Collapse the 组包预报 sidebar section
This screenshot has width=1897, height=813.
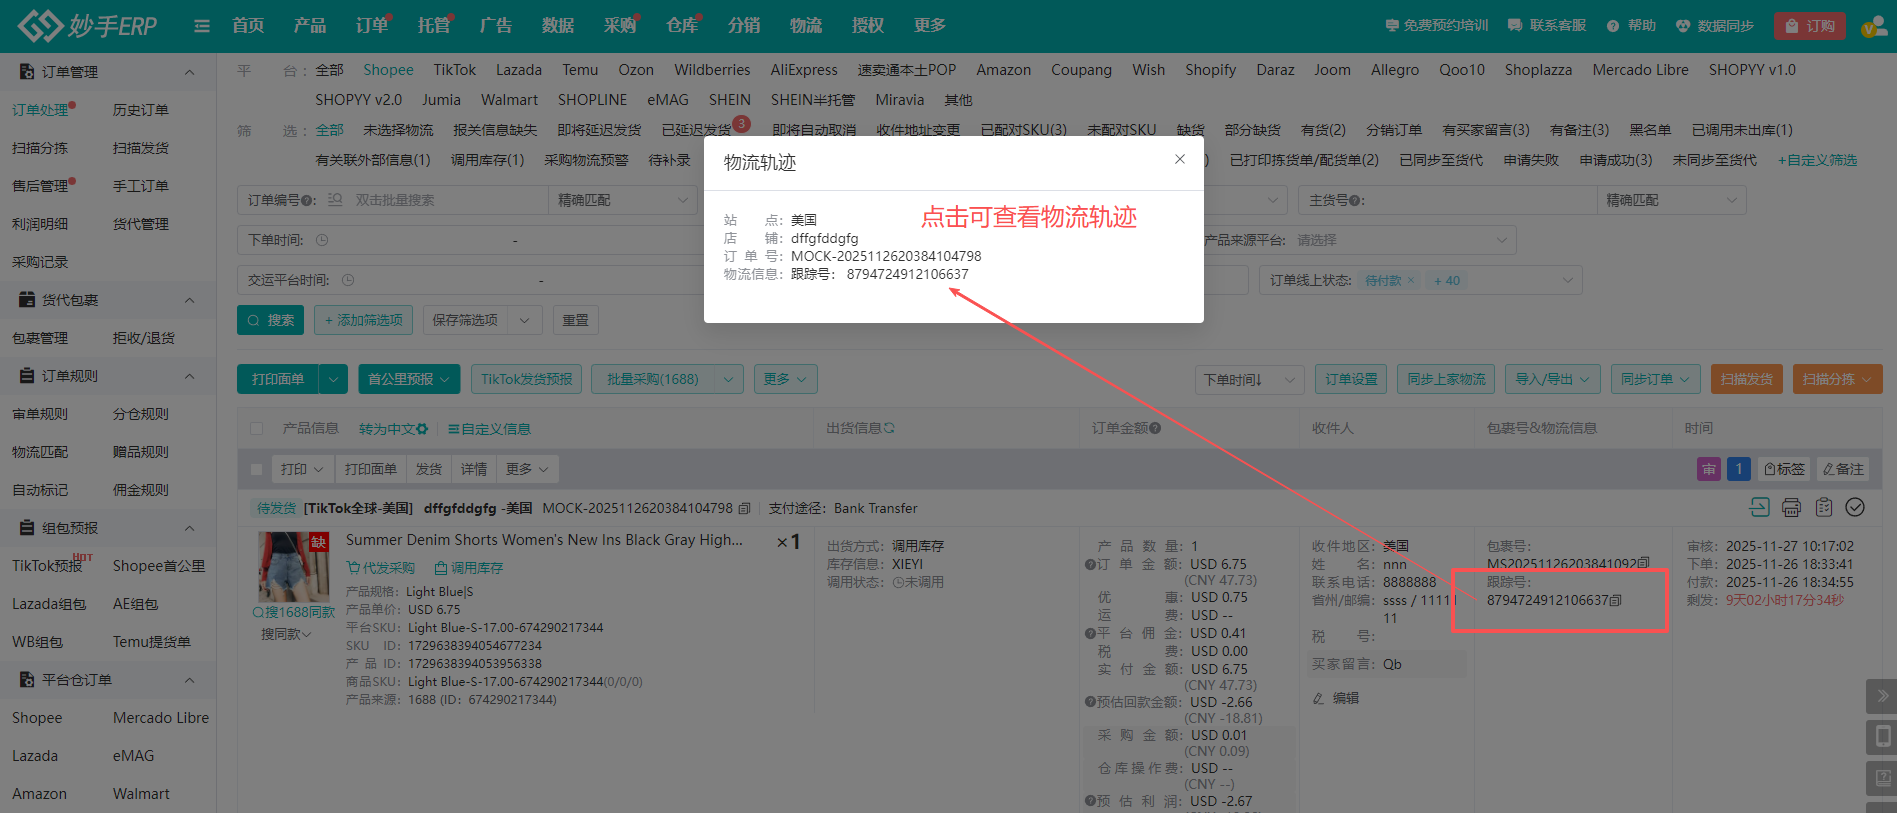189,528
